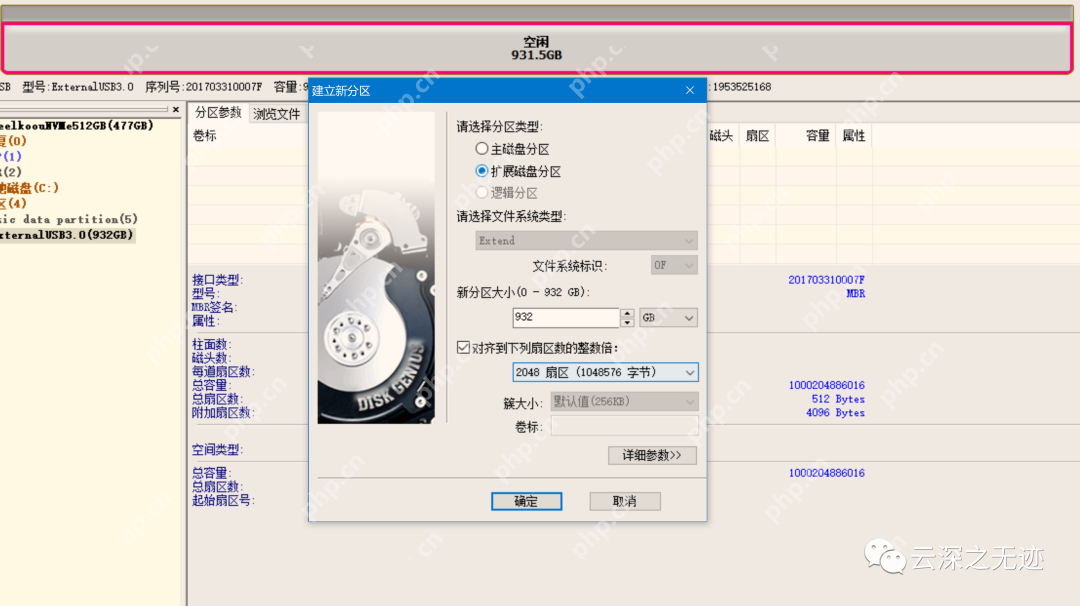Image resolution: width=1080 pixels, height=606 pixels.
Task: Click the 确定 button to confirm
Action: click(x=526, y=501)
